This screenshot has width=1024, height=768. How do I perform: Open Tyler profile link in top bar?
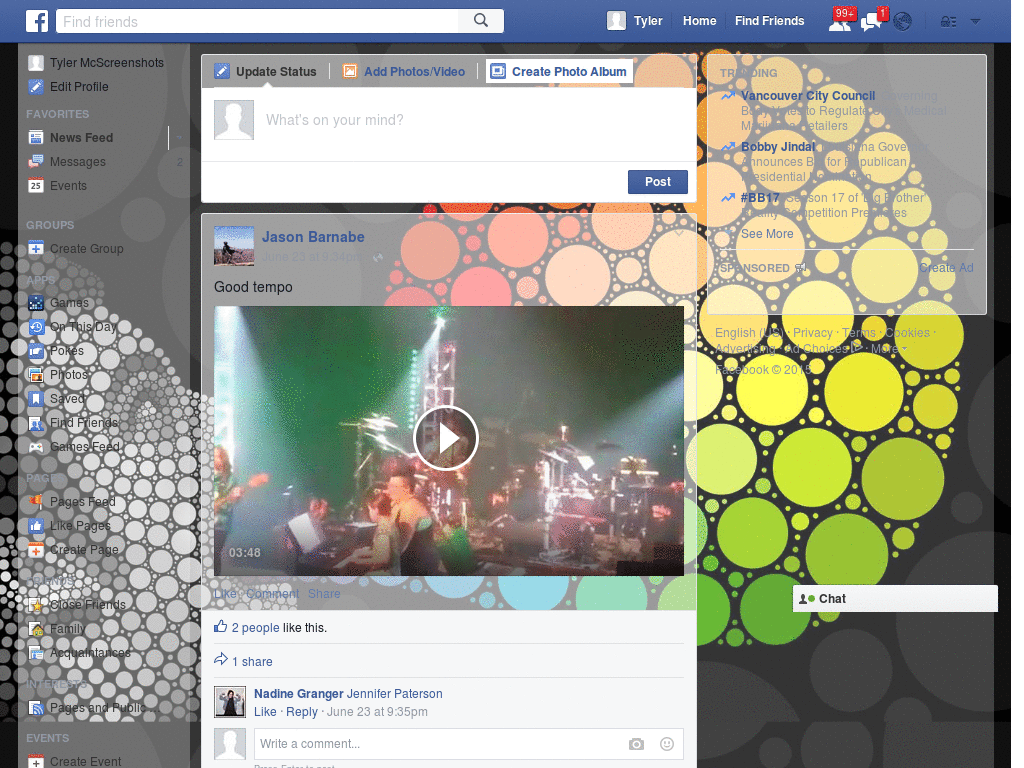[648, 21]
